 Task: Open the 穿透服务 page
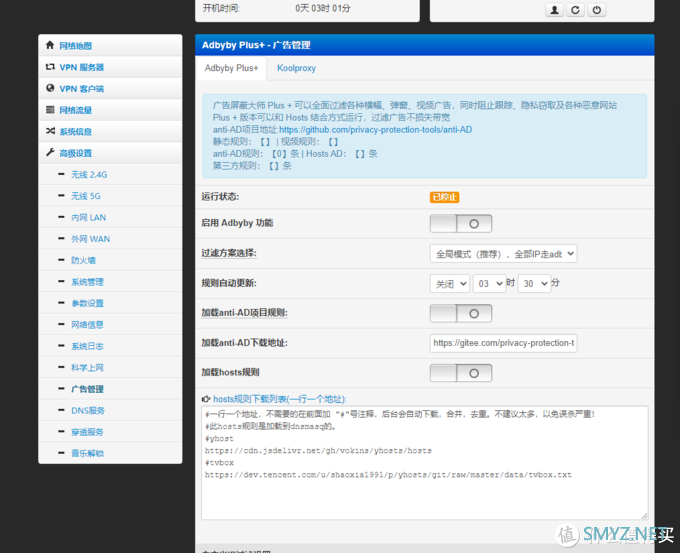[x=87, y=432]
